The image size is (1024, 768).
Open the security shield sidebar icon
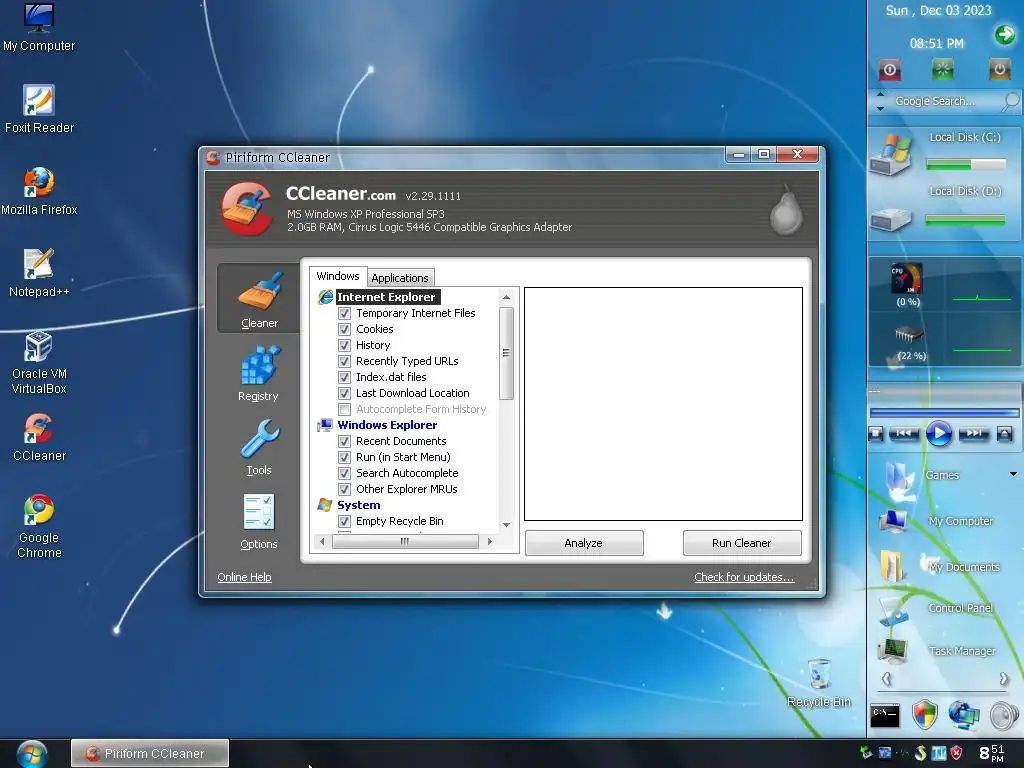[925, 714]
